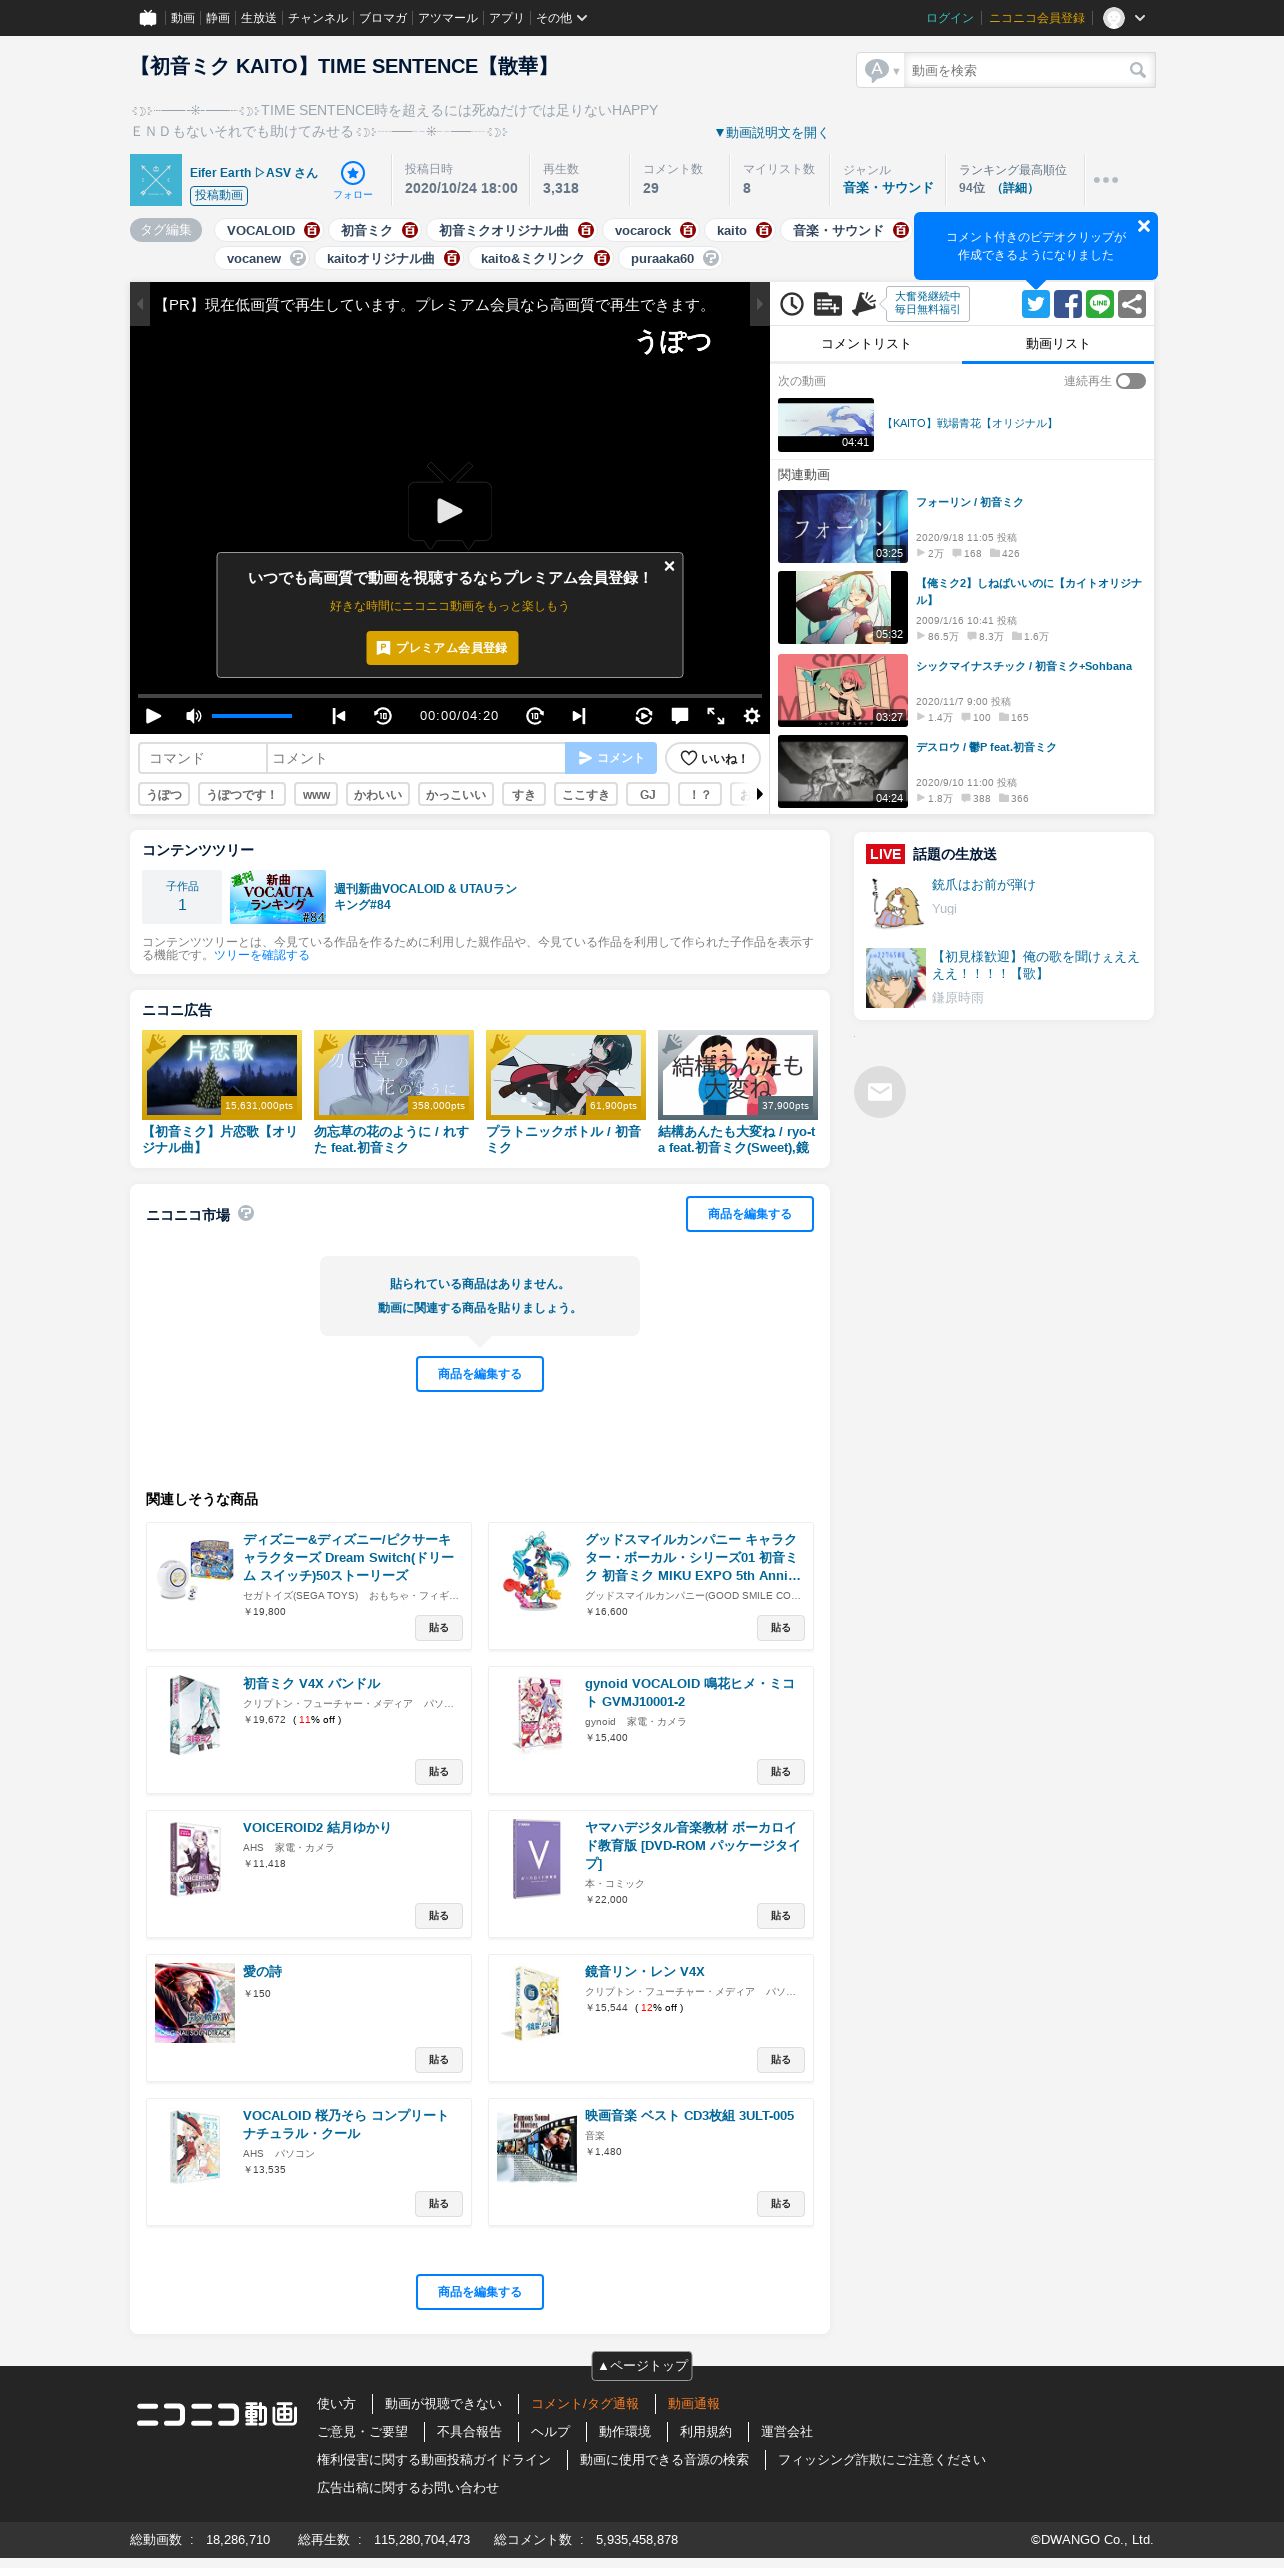The image size is (1284, 2568).
Task: Open ブロマガ in top navigation
Action: tap(383, 18)
